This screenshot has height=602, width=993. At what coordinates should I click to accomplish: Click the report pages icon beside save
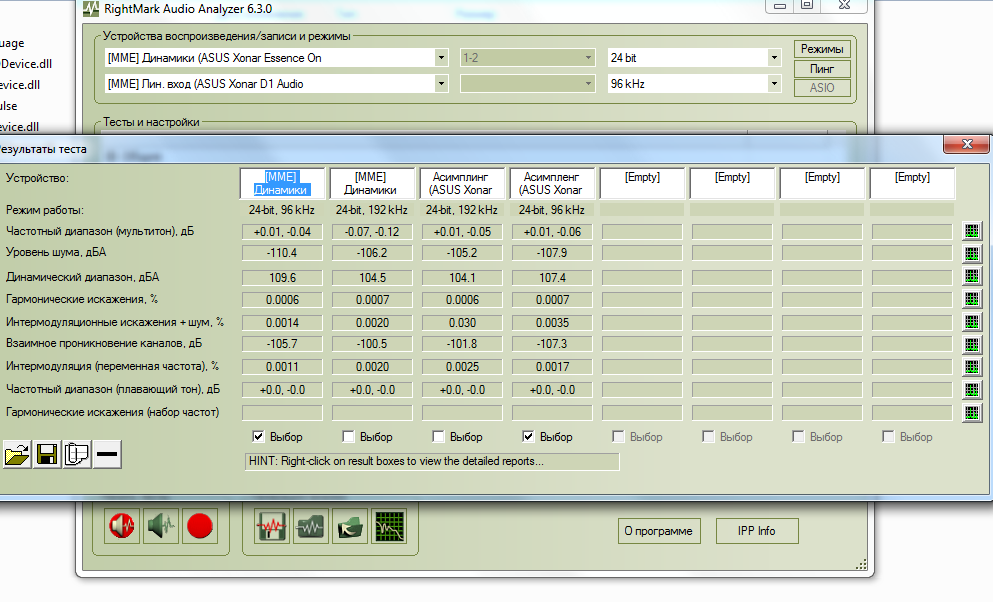(x=77, y=455)
